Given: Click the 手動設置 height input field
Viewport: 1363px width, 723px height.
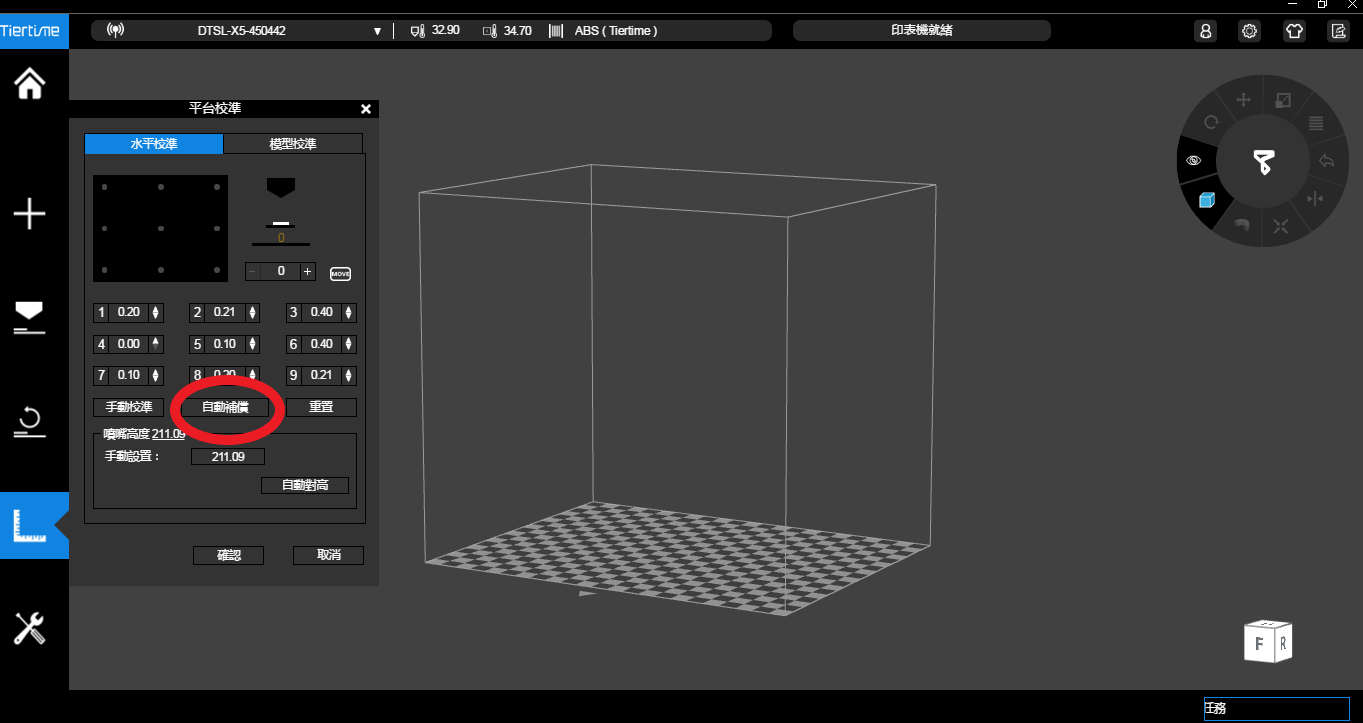Looking at the screenshot, I should [x=228, y=457].
